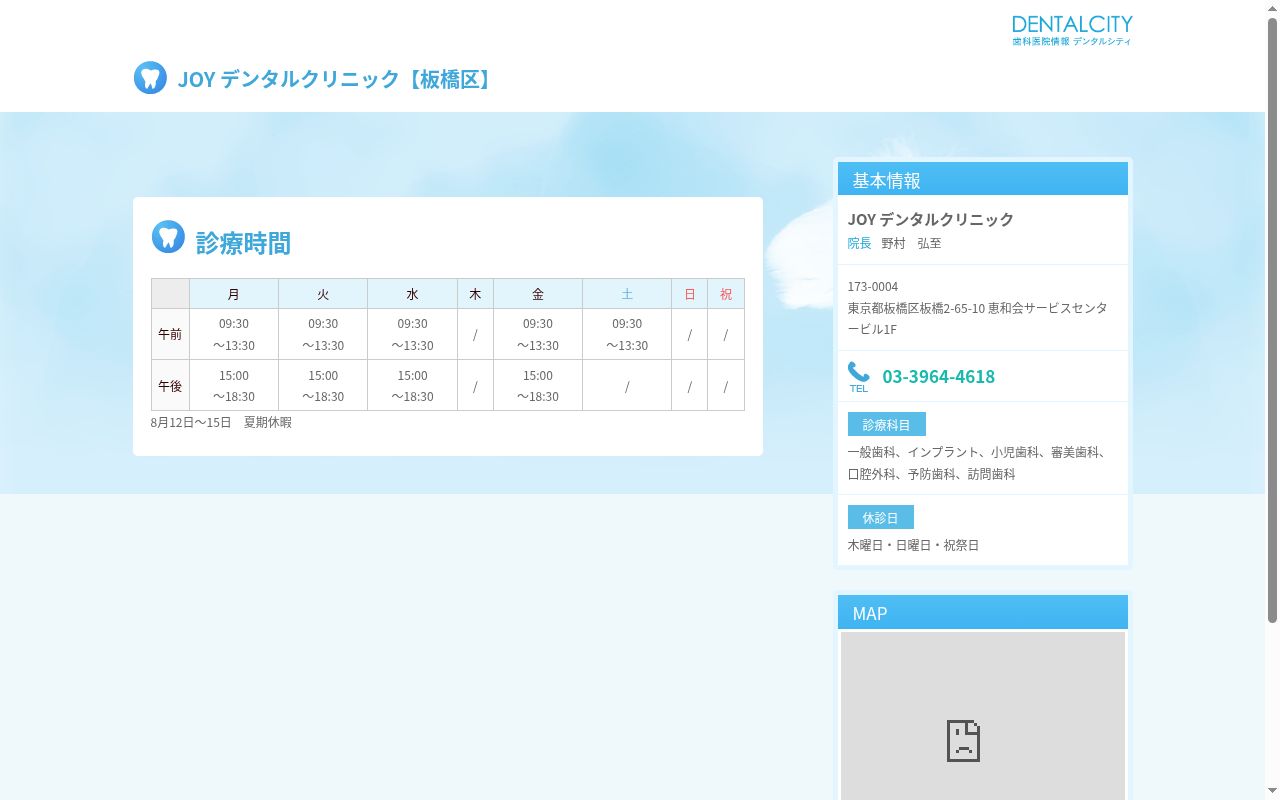Click the 祝 column header
The height and width of the screenshot is (800, 1280).
coord(726,294)
